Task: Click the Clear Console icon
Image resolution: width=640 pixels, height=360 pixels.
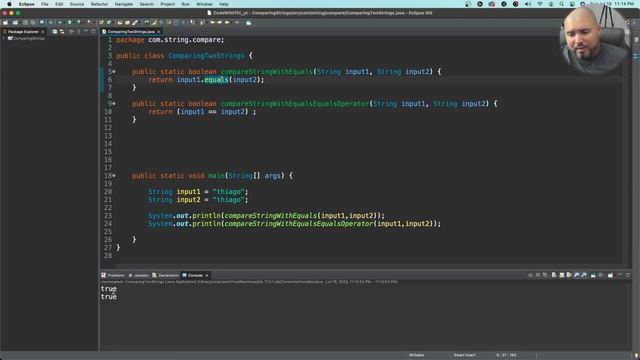Action: pyautogui.click(x=553, y=275)
